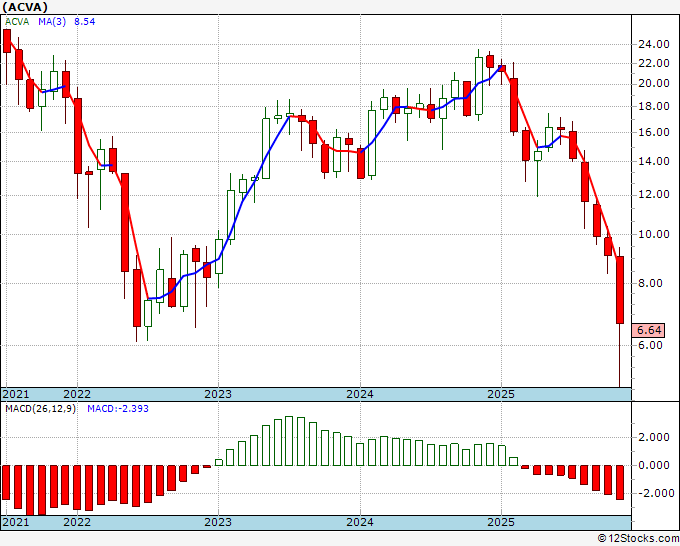Click the 6.00 price axis label
The width and height of the screenshot is (680, 546).
pos(650,345)
